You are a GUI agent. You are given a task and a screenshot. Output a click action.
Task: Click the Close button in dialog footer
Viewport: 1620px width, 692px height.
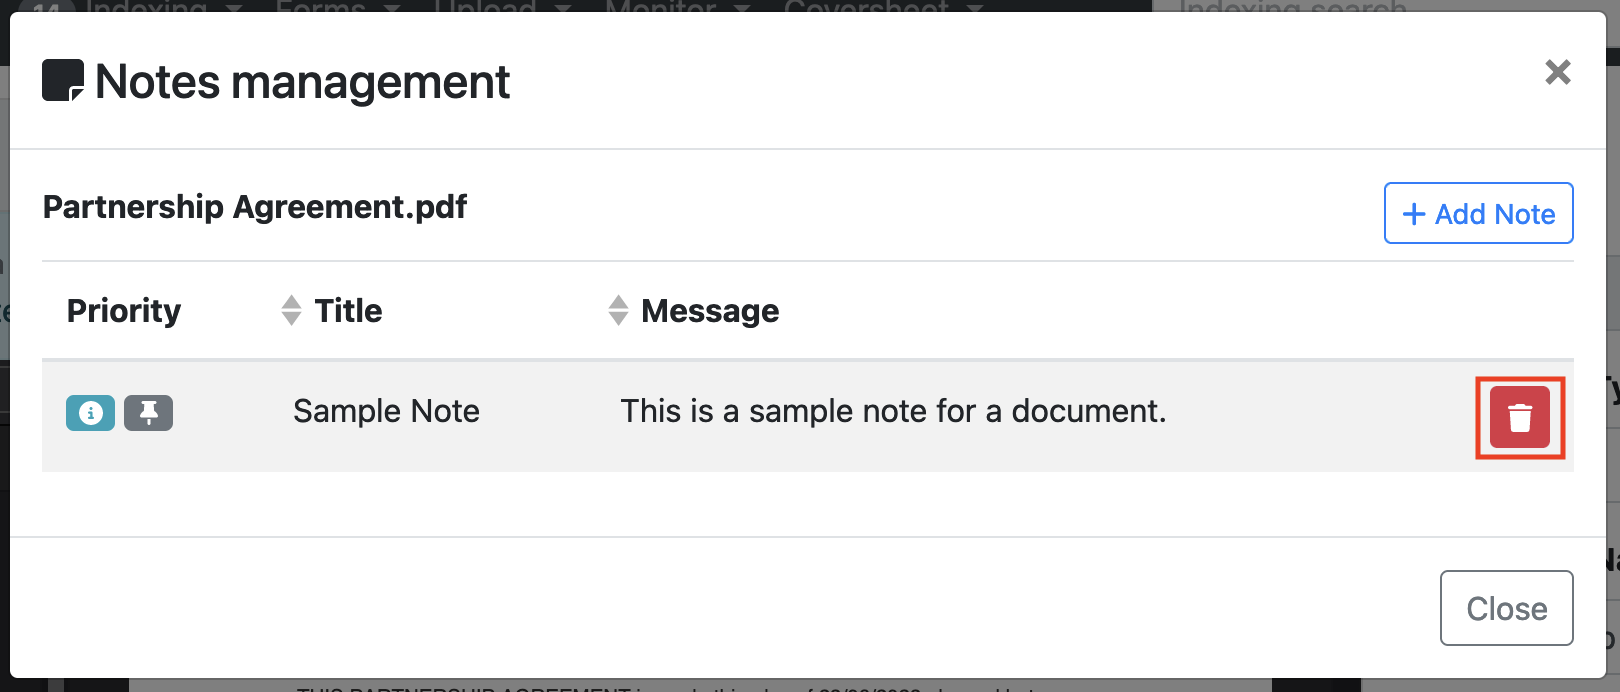click(1506, 608)
